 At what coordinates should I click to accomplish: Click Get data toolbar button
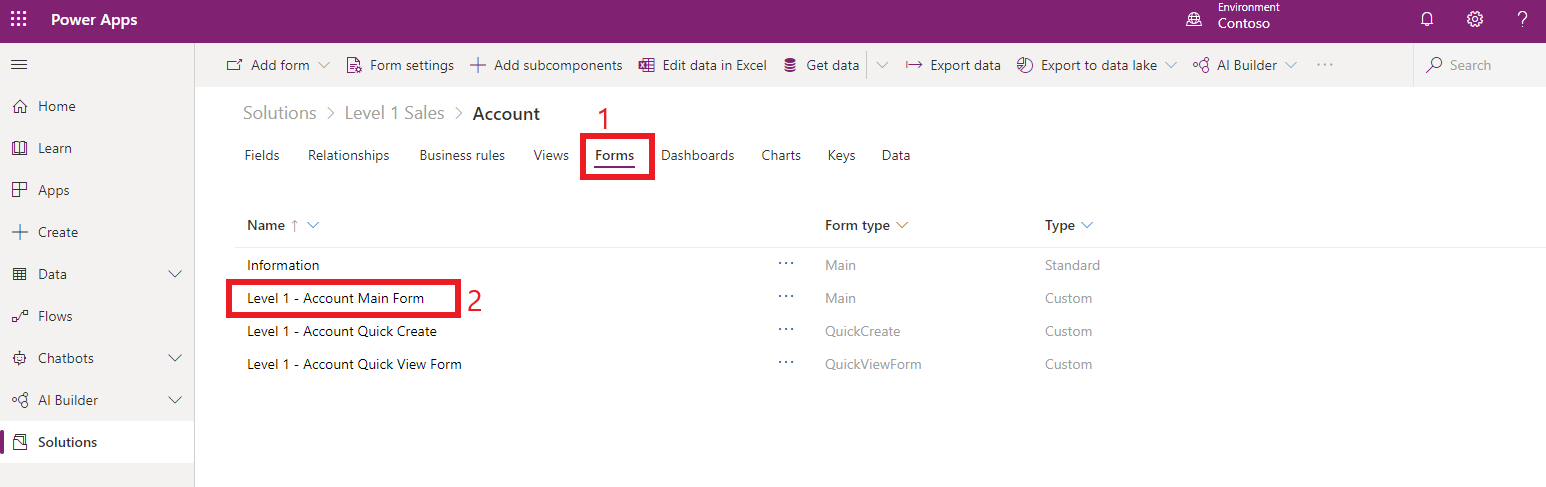tap(820, 65)
